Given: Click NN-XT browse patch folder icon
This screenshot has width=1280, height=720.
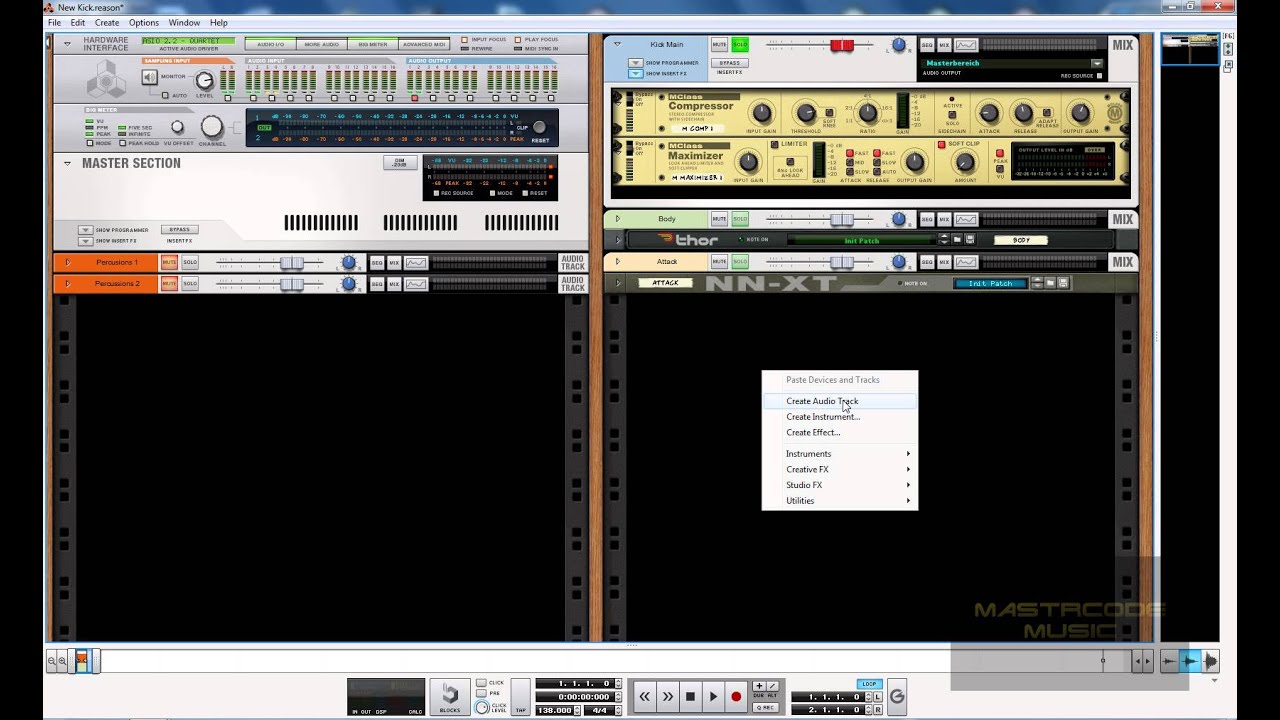Looking at the screenshot, I should point(1050,283).
